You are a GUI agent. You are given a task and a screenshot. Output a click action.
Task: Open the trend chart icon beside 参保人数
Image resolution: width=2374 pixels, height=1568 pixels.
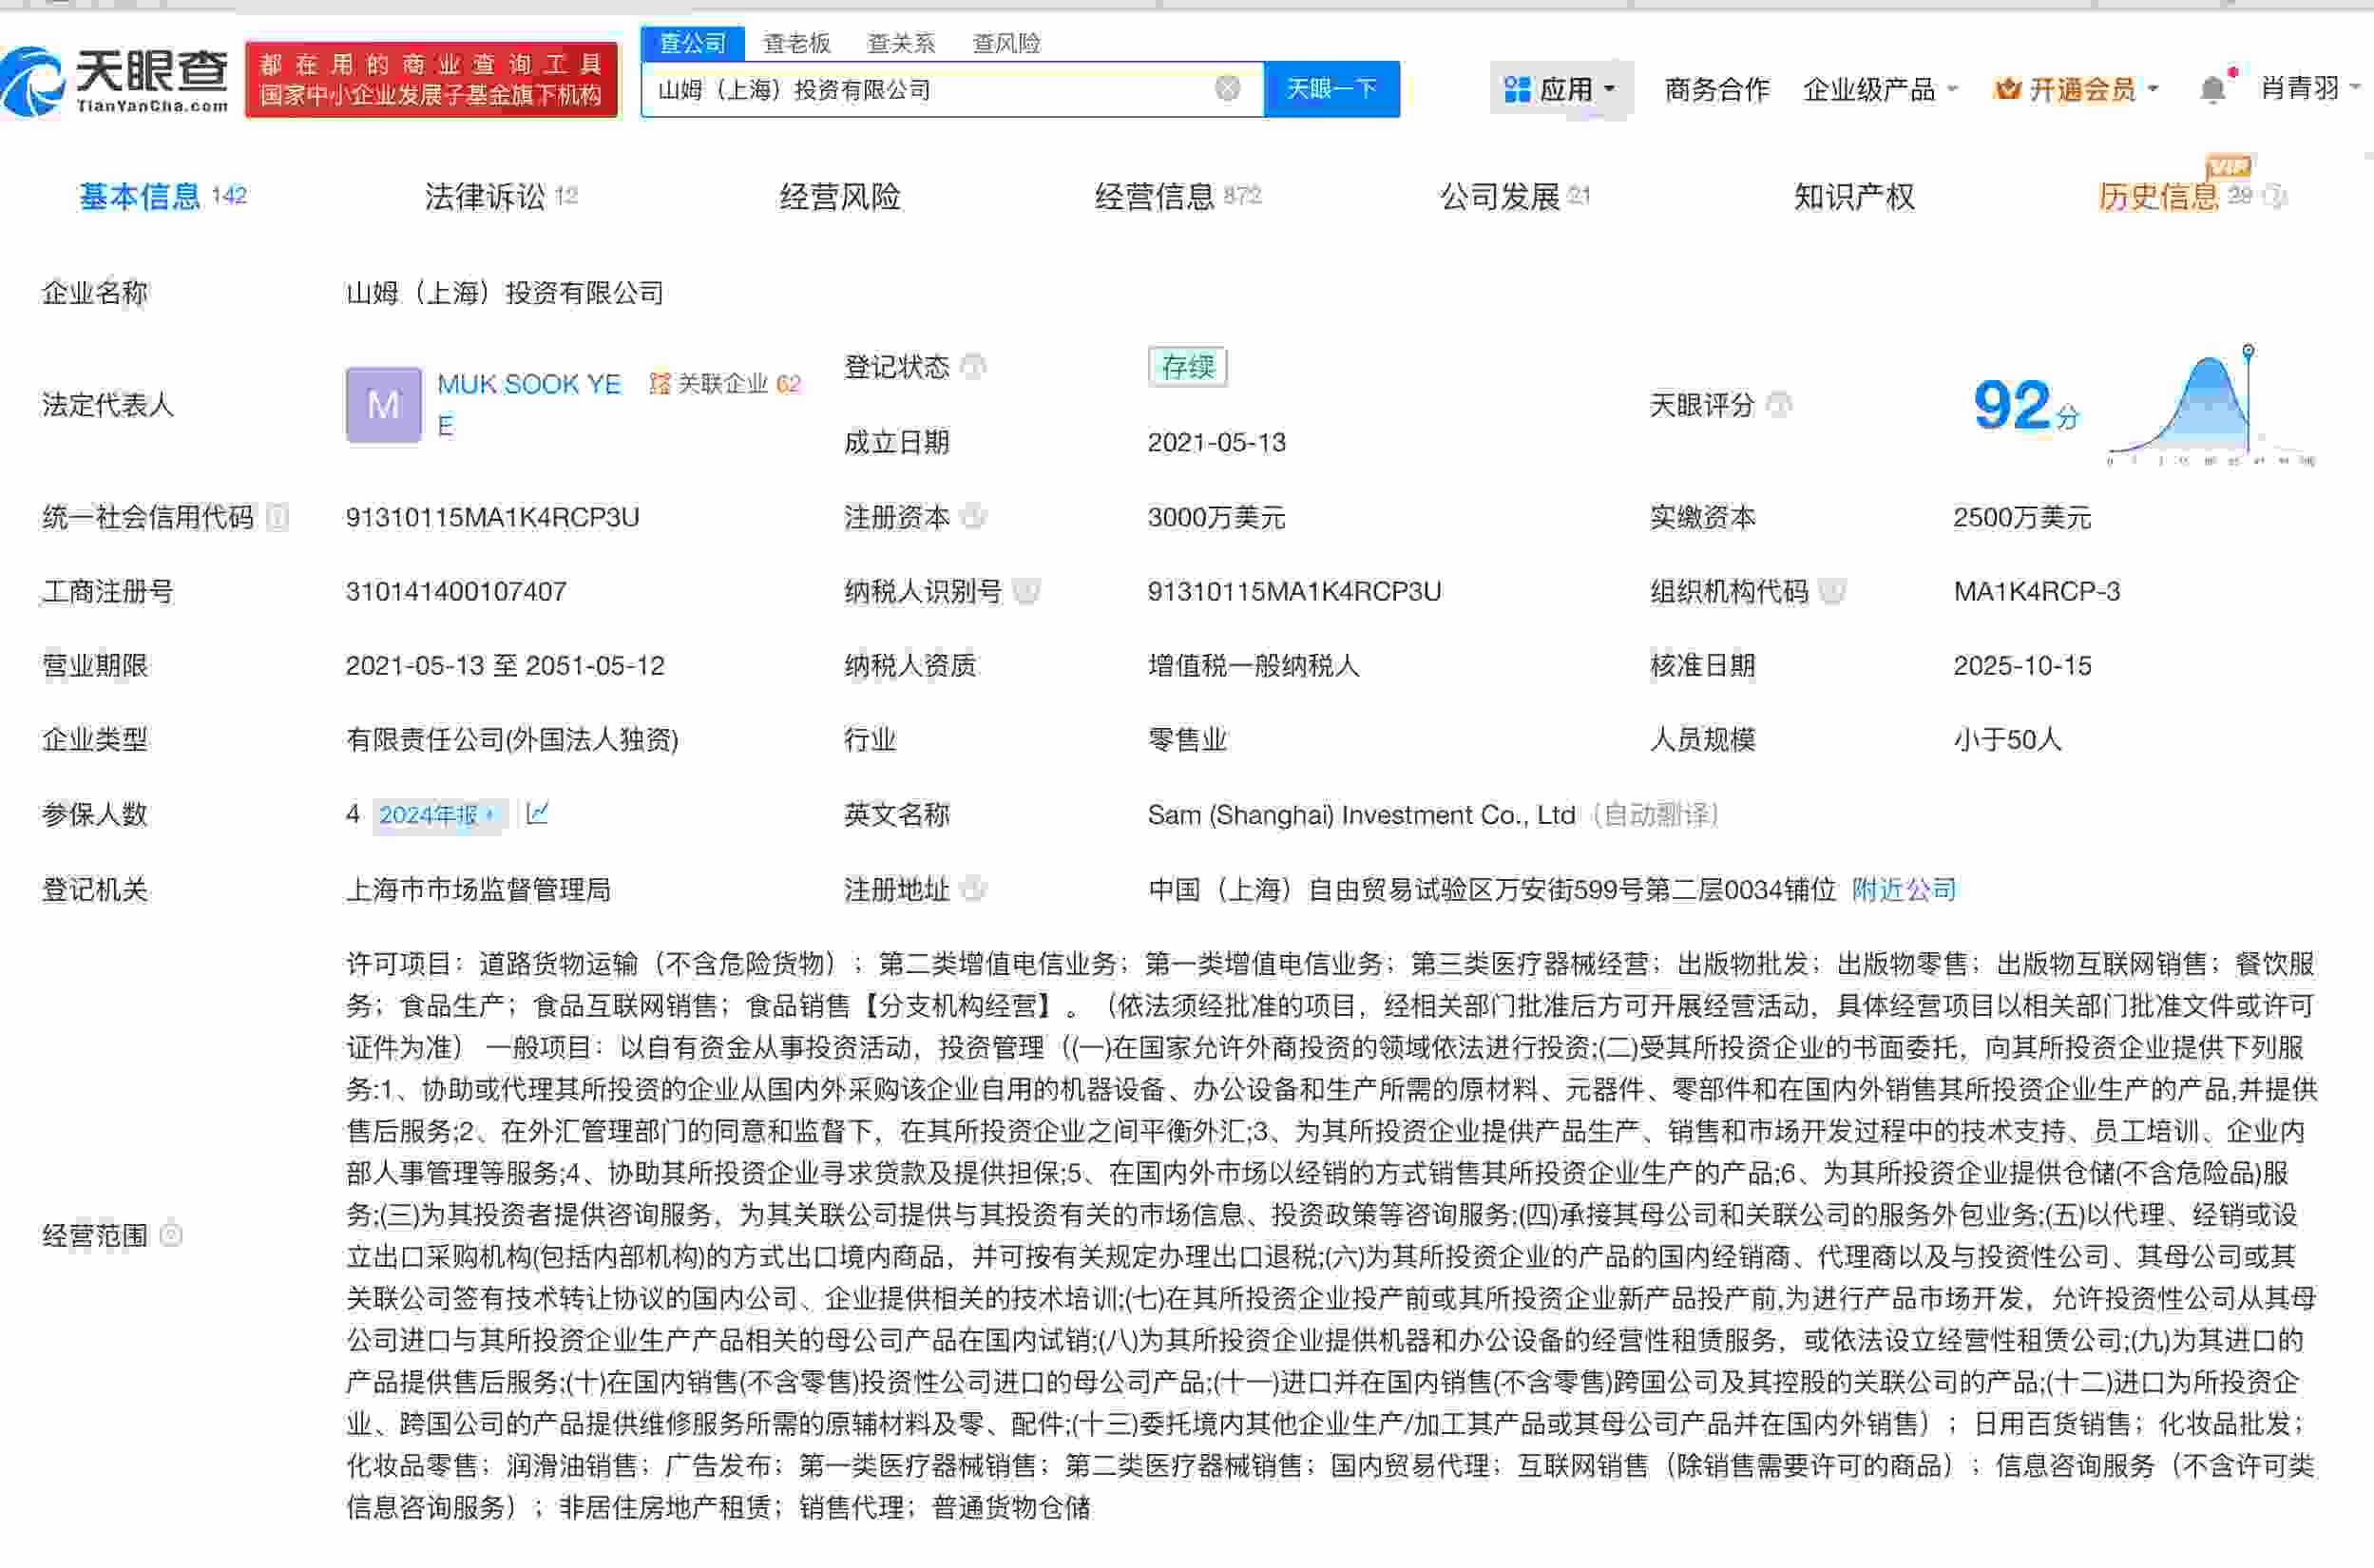pyautogui.click(x=537, y=814)
